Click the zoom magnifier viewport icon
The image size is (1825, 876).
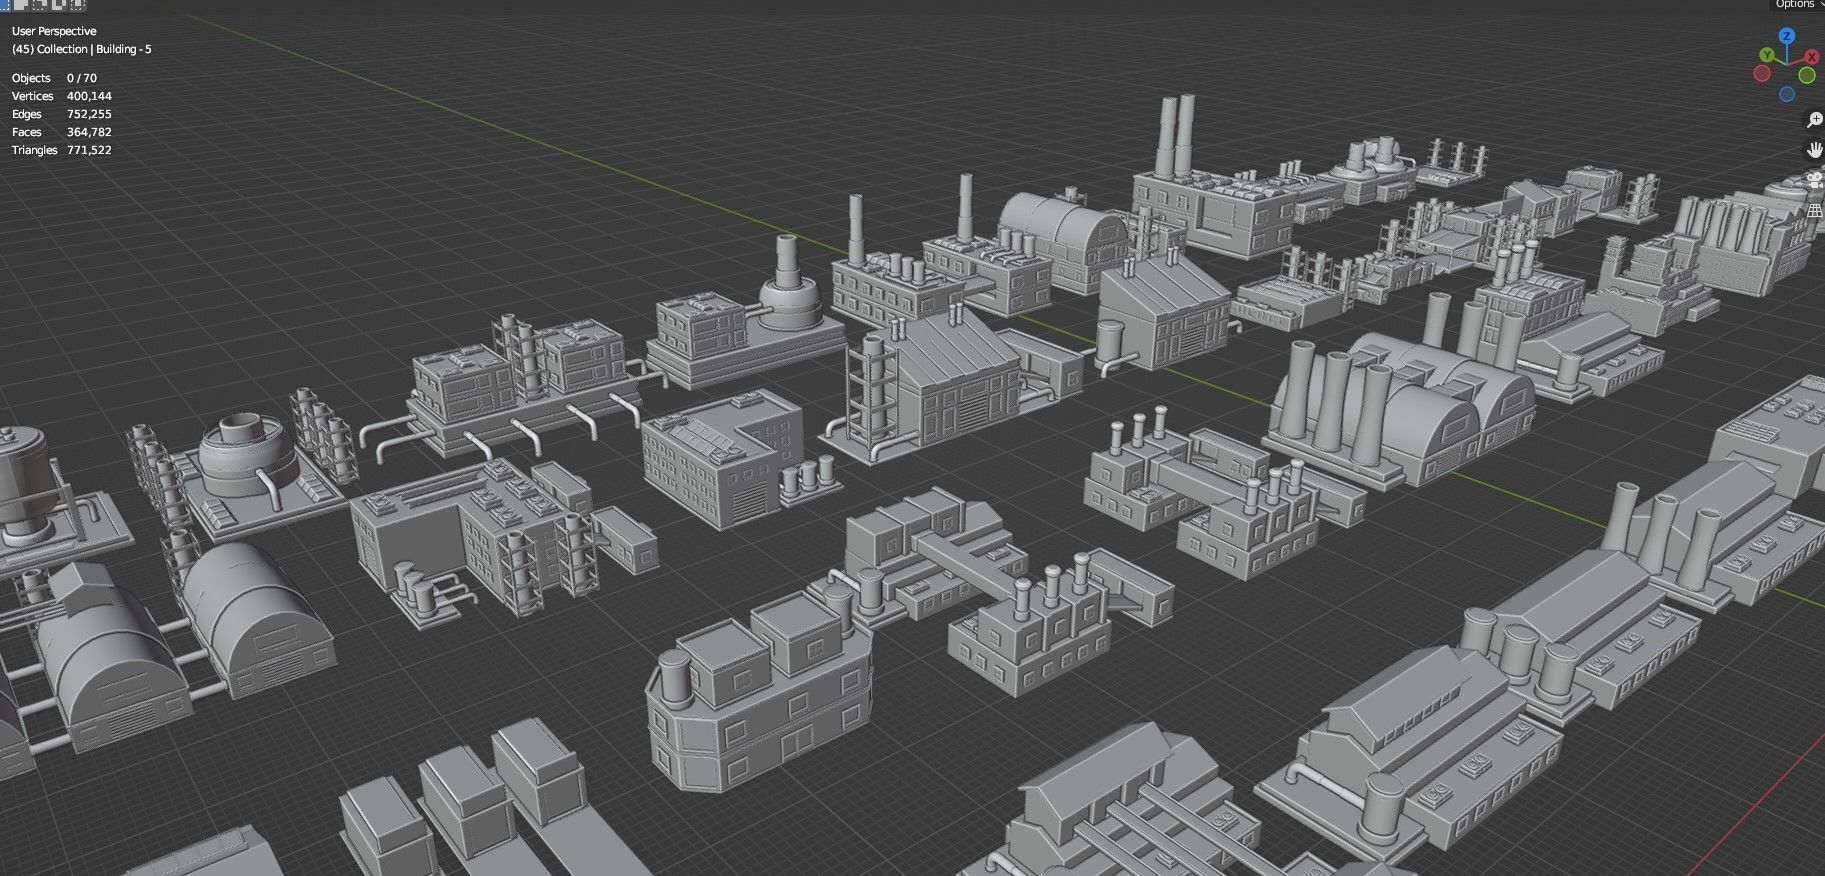(1815, 120)
